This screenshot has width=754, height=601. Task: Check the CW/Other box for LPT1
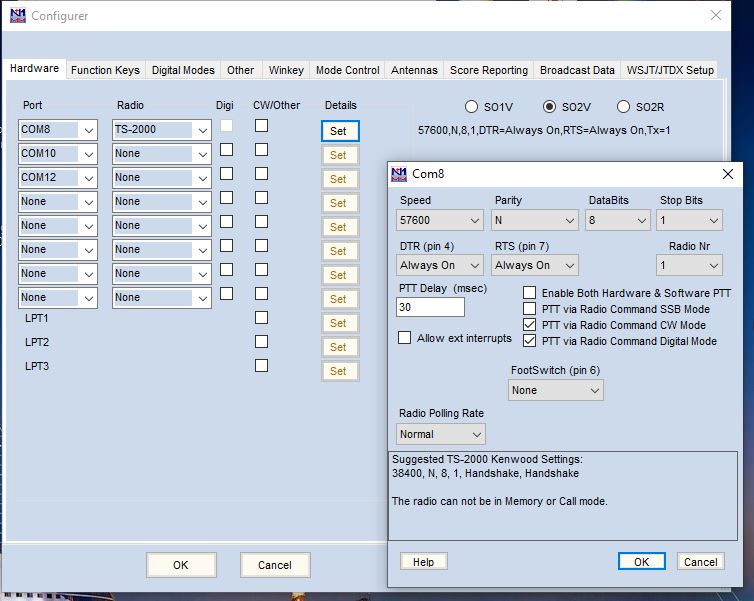[x=261, y=318]
